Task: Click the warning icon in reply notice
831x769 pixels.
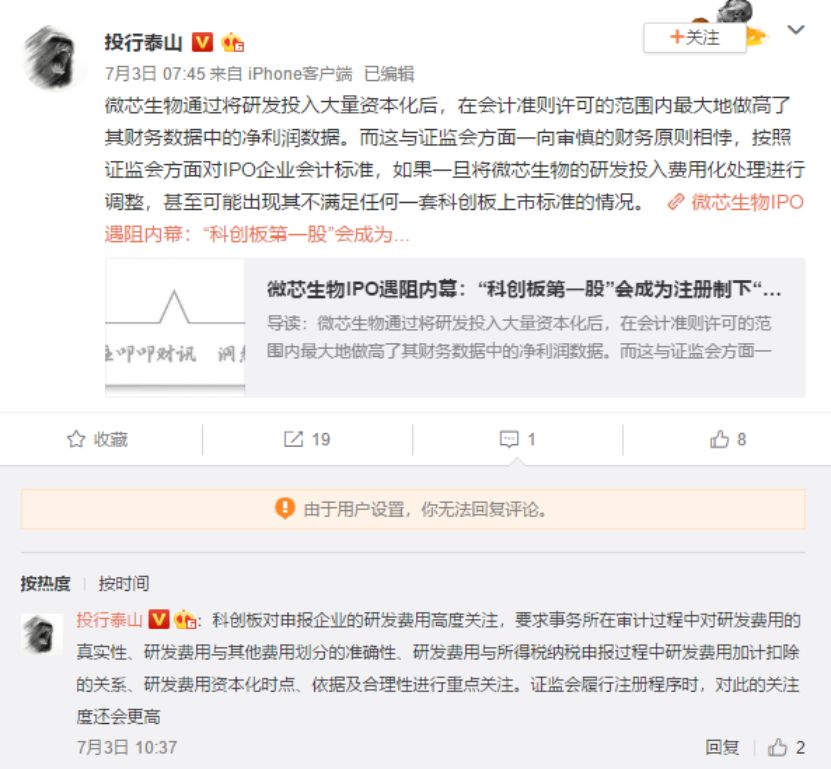Action: (x=285, y=509)
